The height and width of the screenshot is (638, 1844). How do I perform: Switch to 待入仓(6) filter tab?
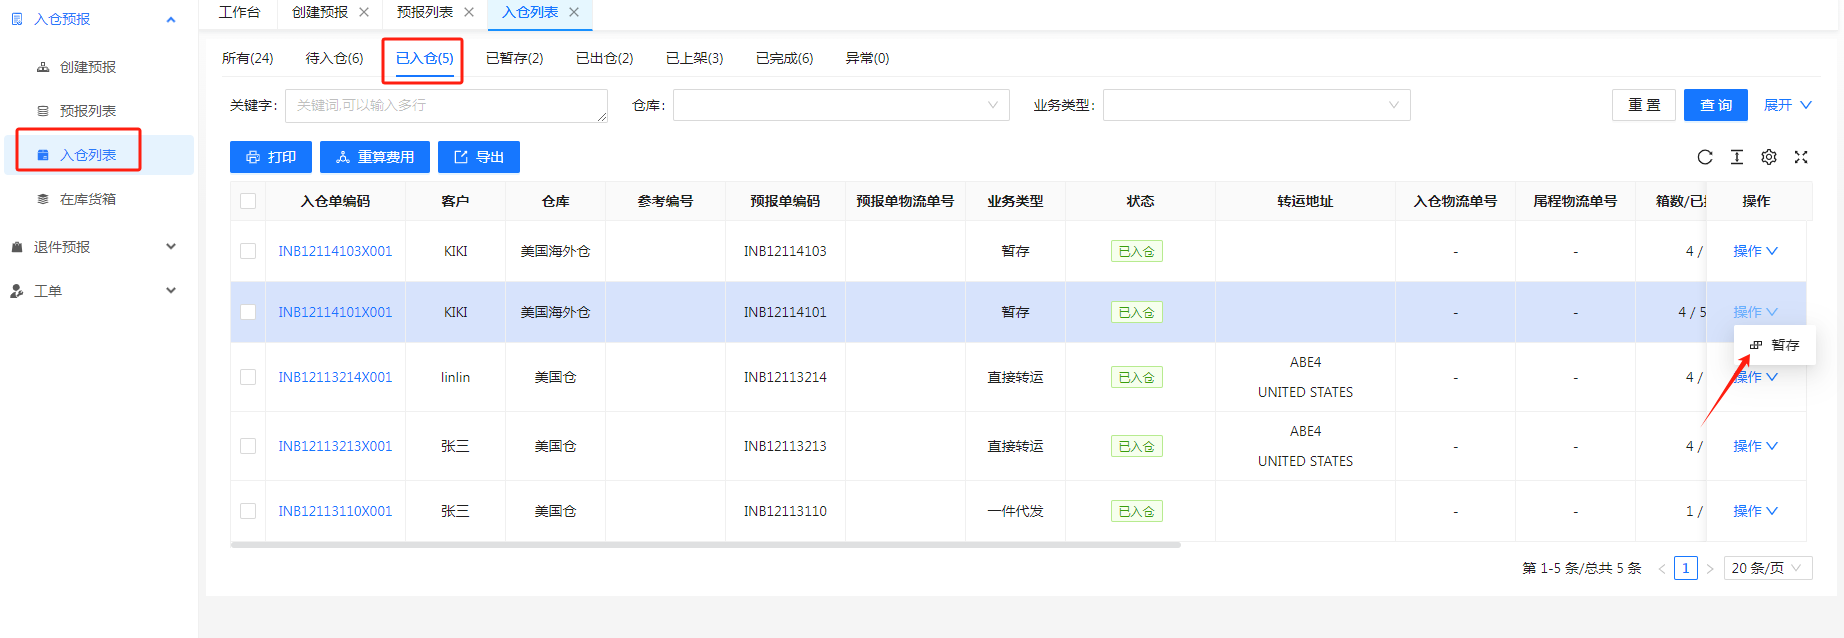(x=334, y=58)
